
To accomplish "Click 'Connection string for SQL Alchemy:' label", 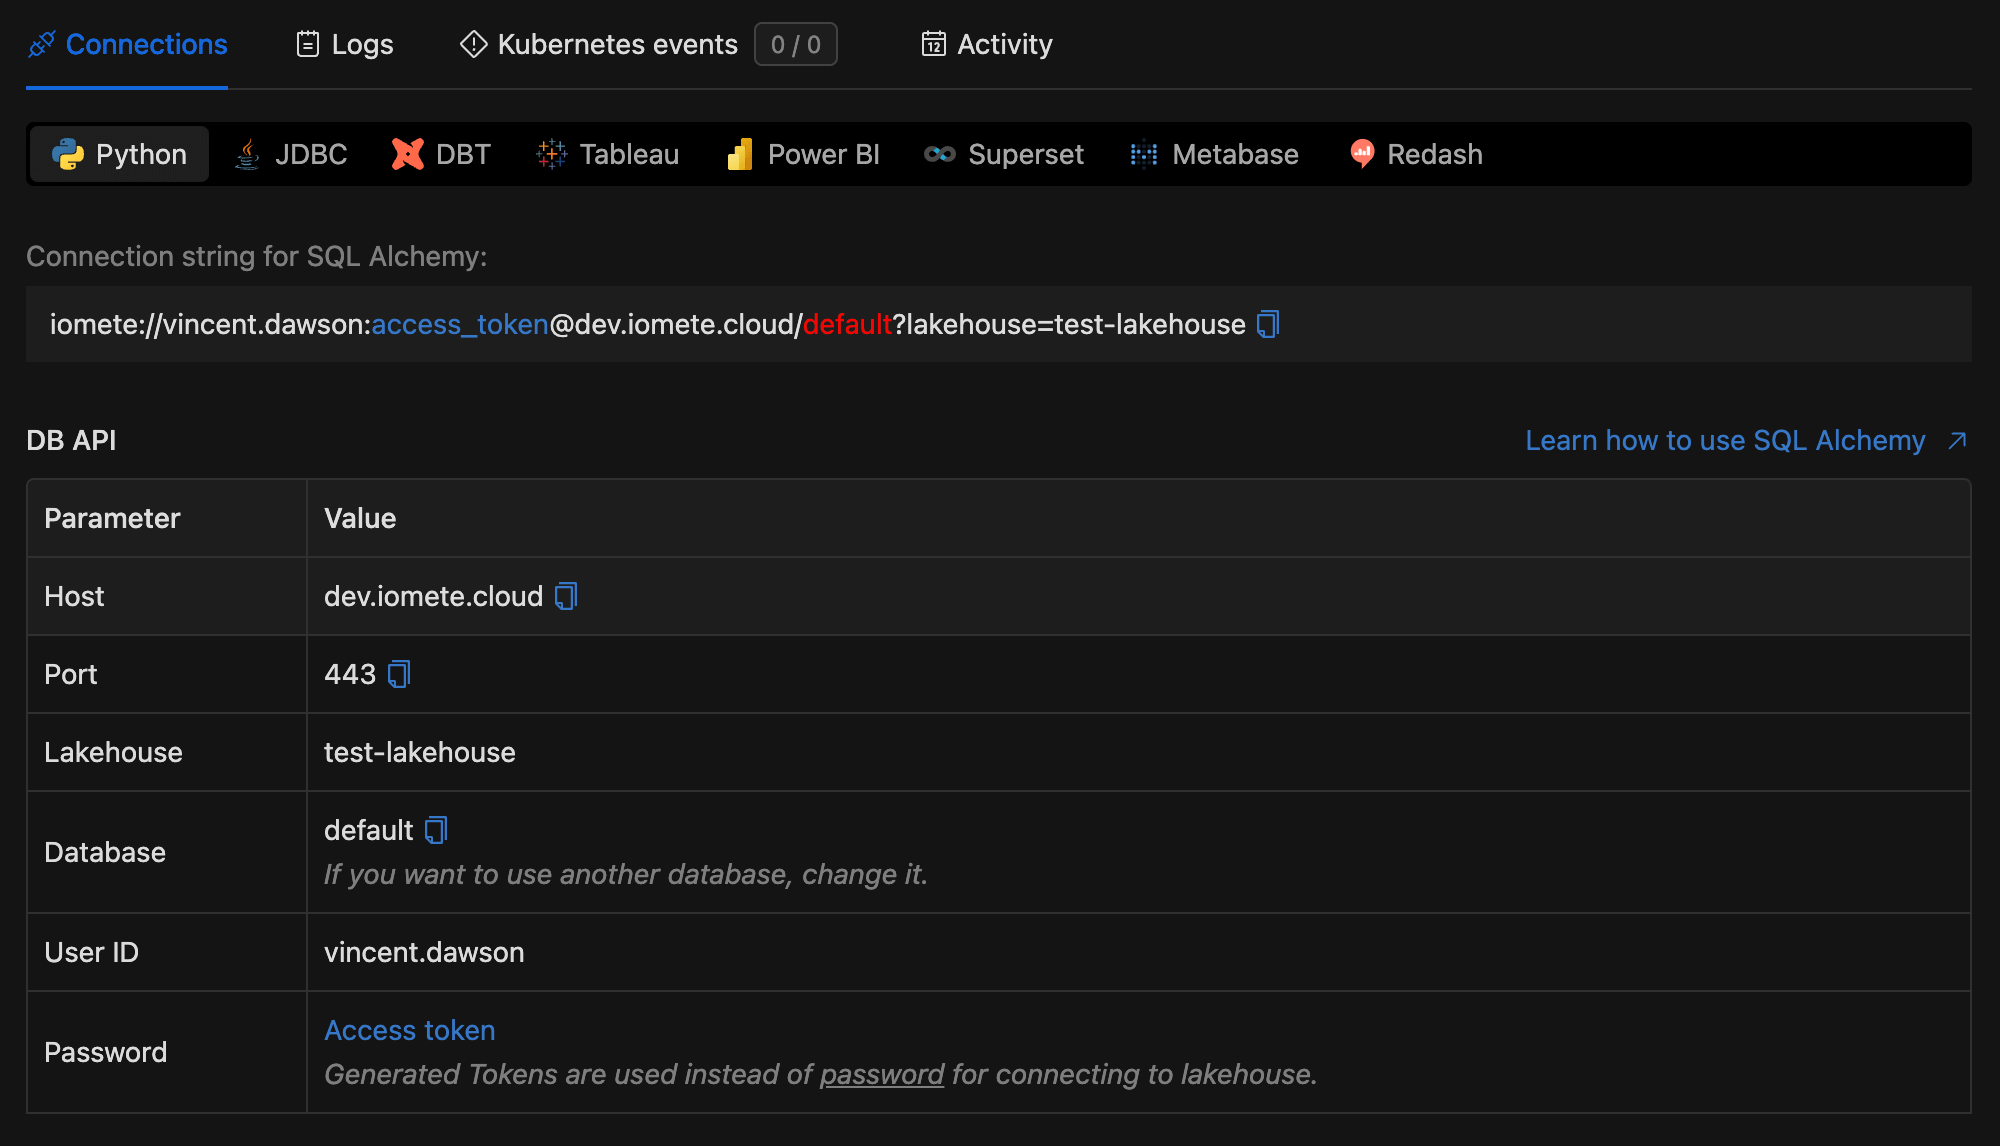I will click(x=256, y=256).
